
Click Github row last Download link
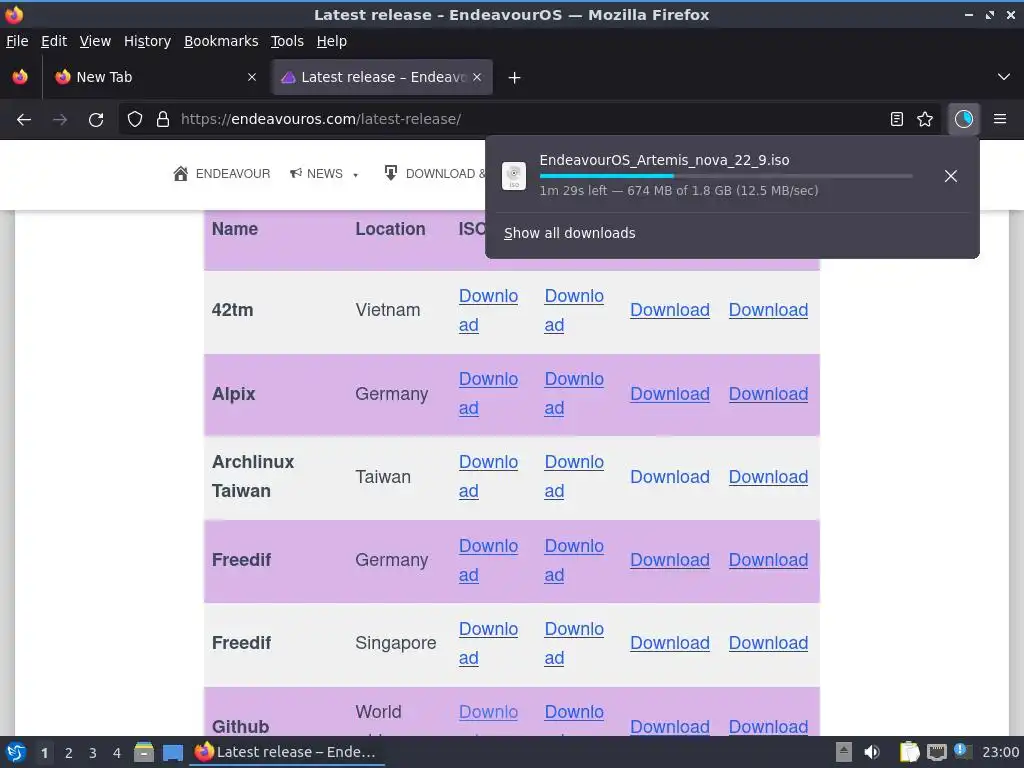(x=768, y=726)
